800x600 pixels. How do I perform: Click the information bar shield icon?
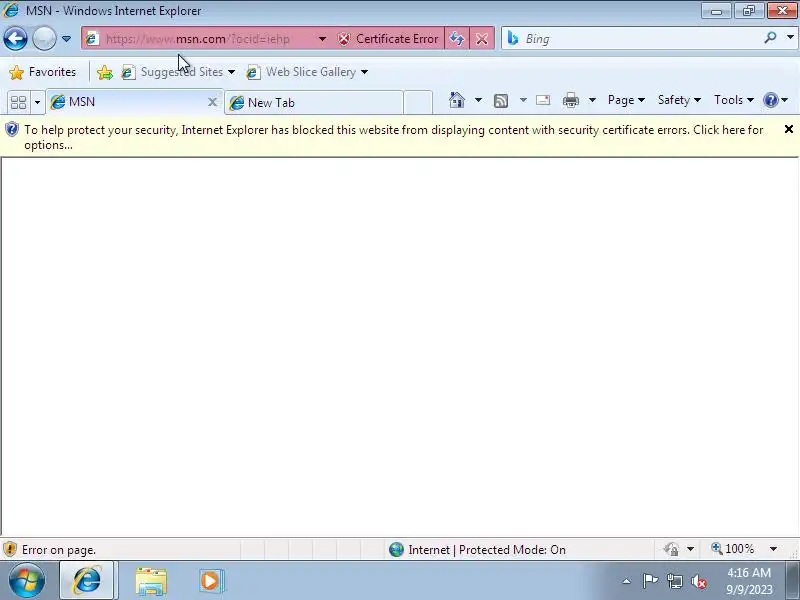tap(11, 130)
